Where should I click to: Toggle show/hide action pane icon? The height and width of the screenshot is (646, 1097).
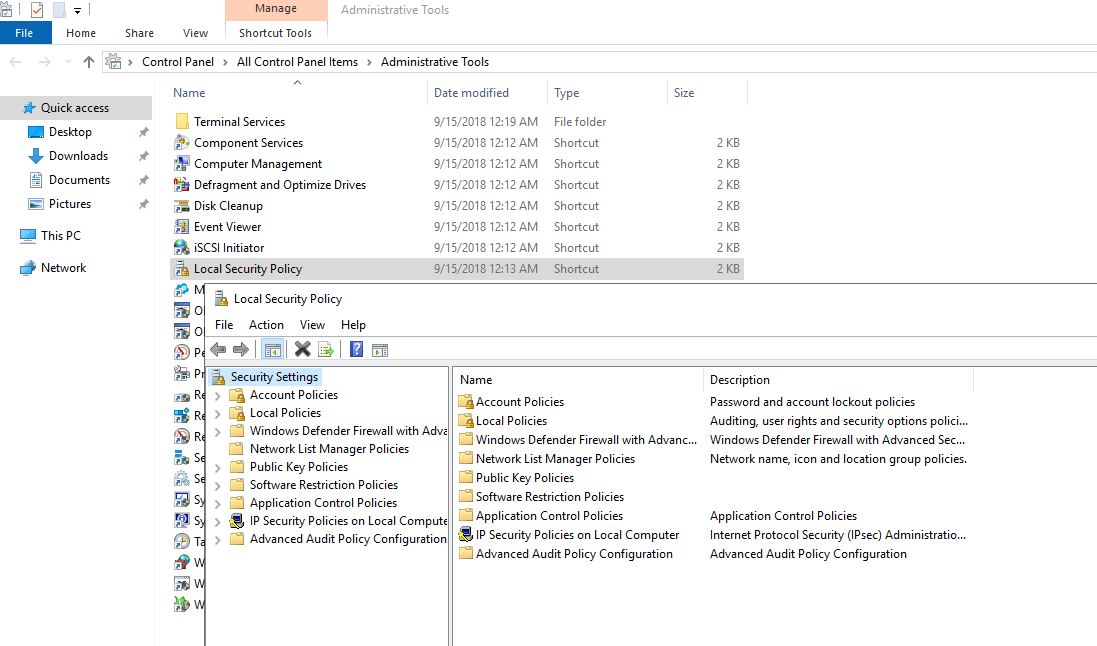(x=380, y=349)
